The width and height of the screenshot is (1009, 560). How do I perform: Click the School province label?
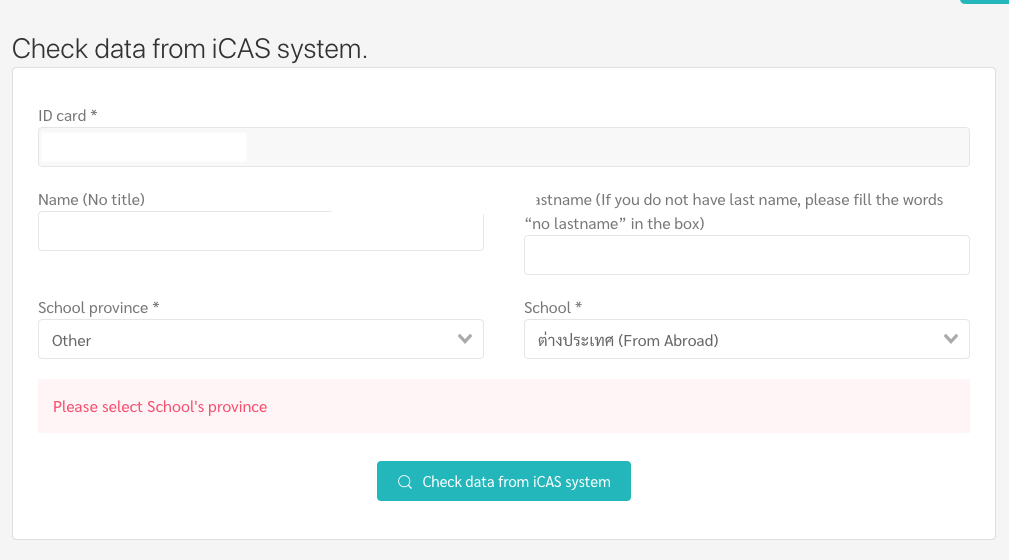[98, 308]
